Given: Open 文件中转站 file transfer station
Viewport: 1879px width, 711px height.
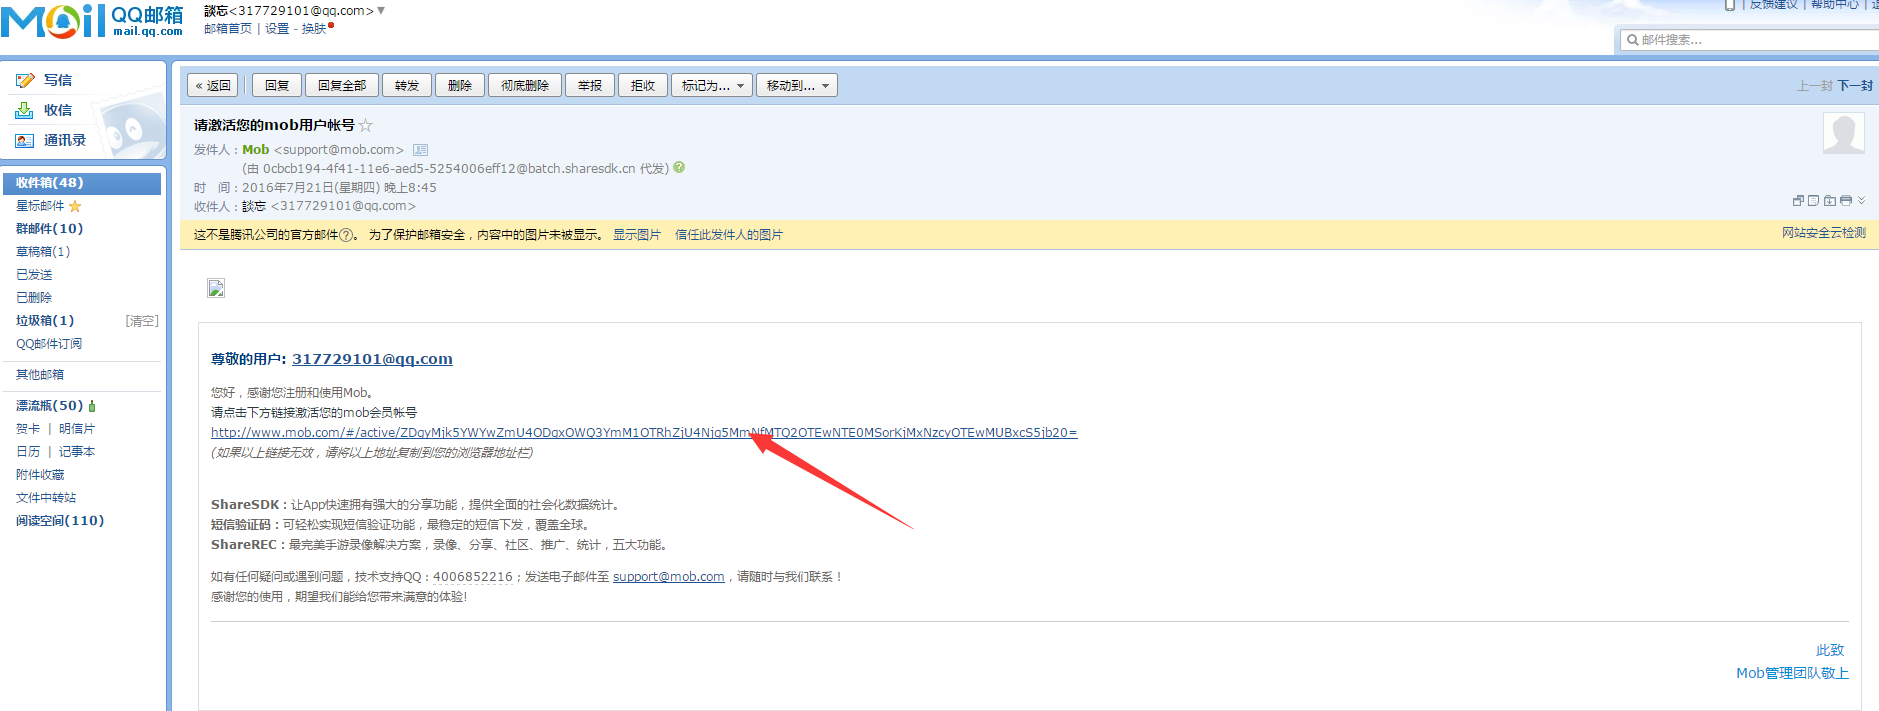Looking at the screenshot, I should [x=46, y=498].
